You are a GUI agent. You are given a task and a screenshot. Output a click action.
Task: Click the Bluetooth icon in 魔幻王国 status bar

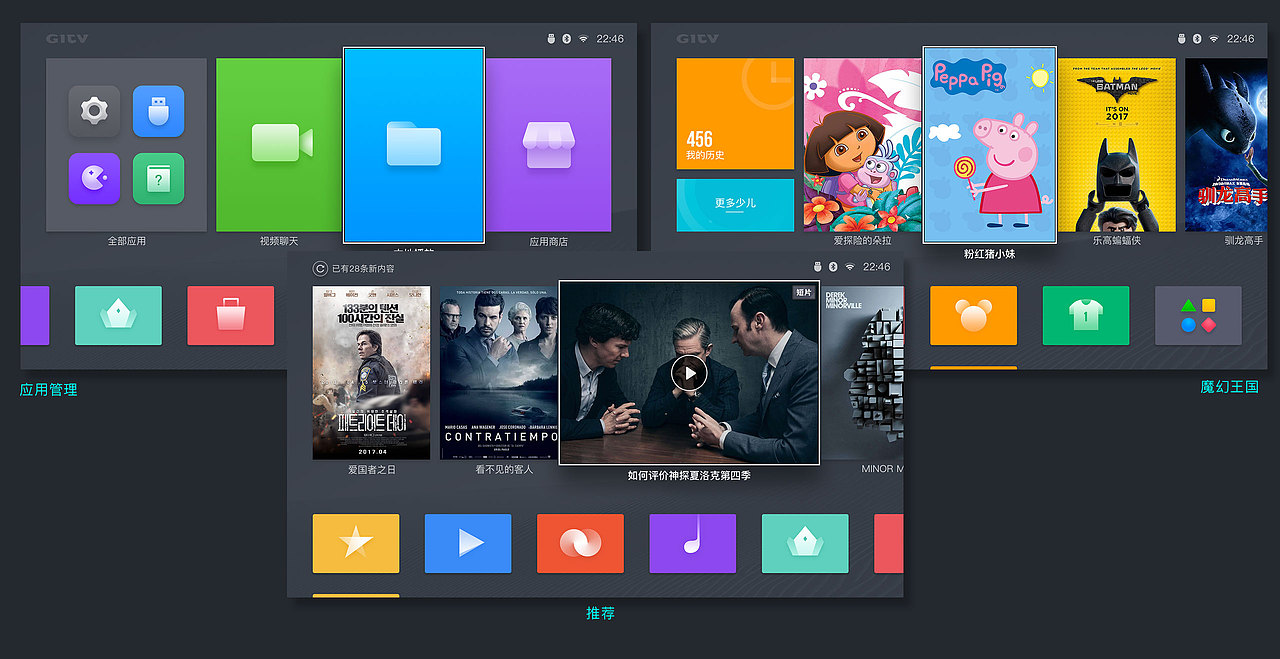point(1196,39)
